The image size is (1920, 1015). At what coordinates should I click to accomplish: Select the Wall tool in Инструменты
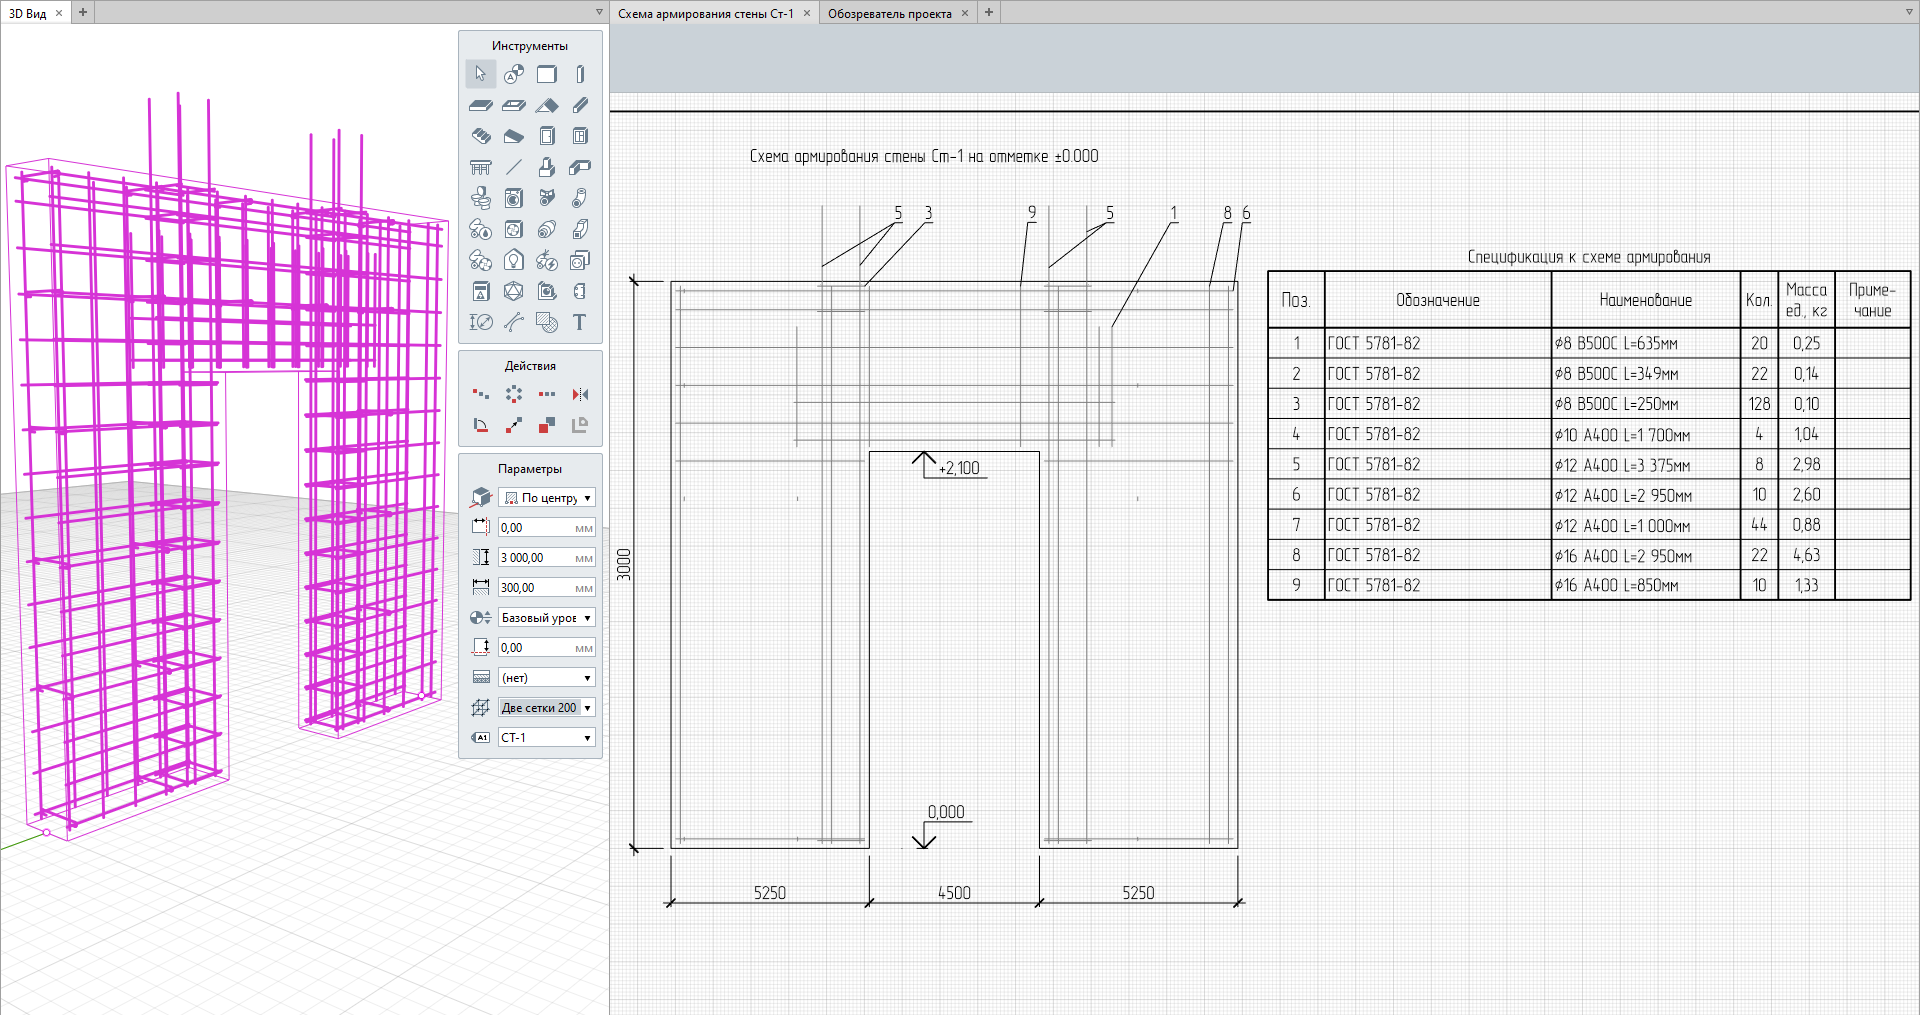547,74
